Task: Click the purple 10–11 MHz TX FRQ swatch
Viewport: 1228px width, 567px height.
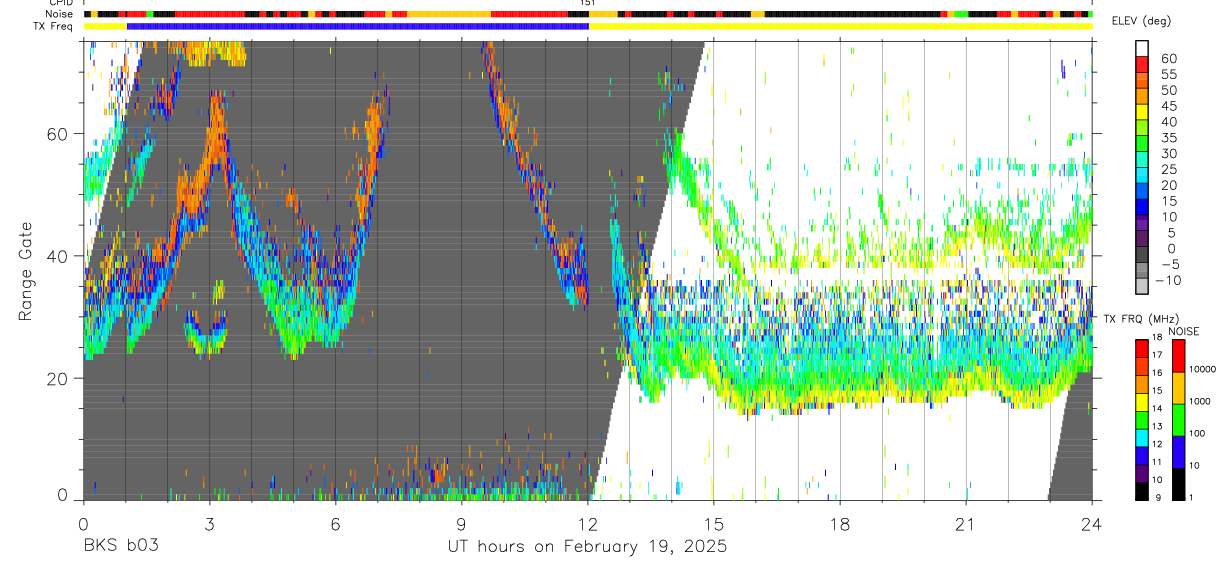Action: [1142, 472]
